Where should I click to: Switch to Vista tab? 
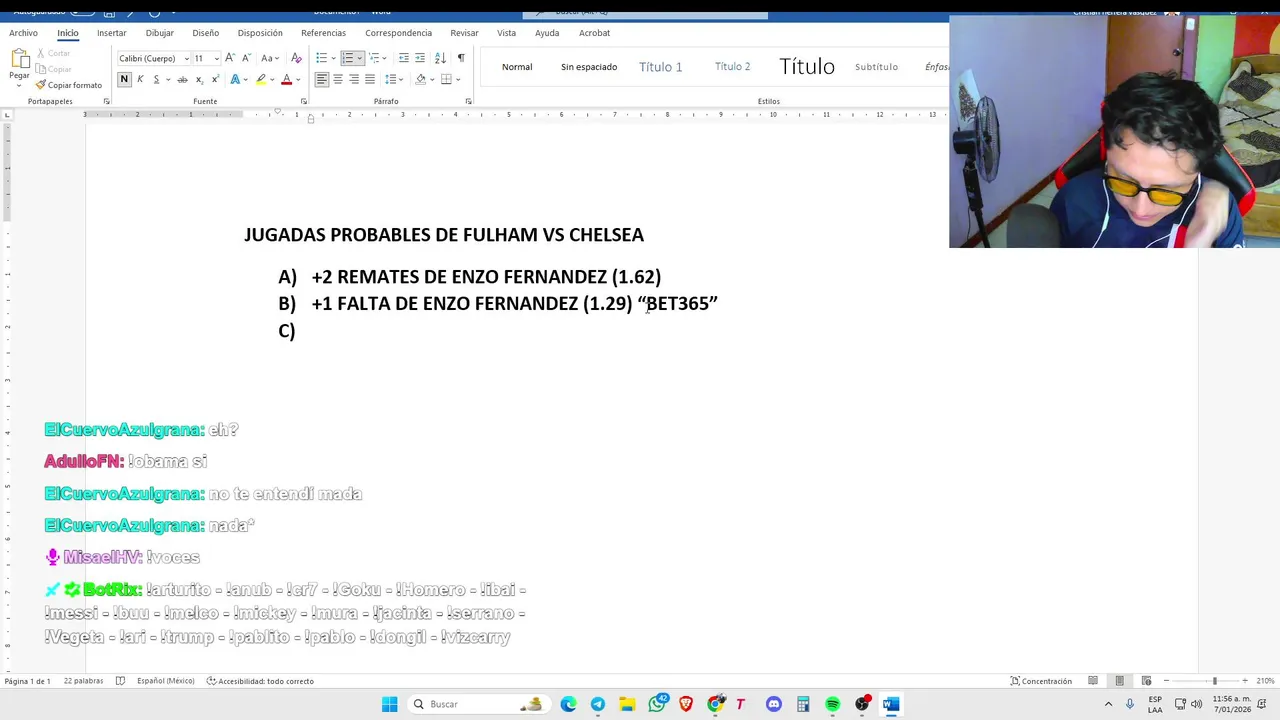coord(507,33)
